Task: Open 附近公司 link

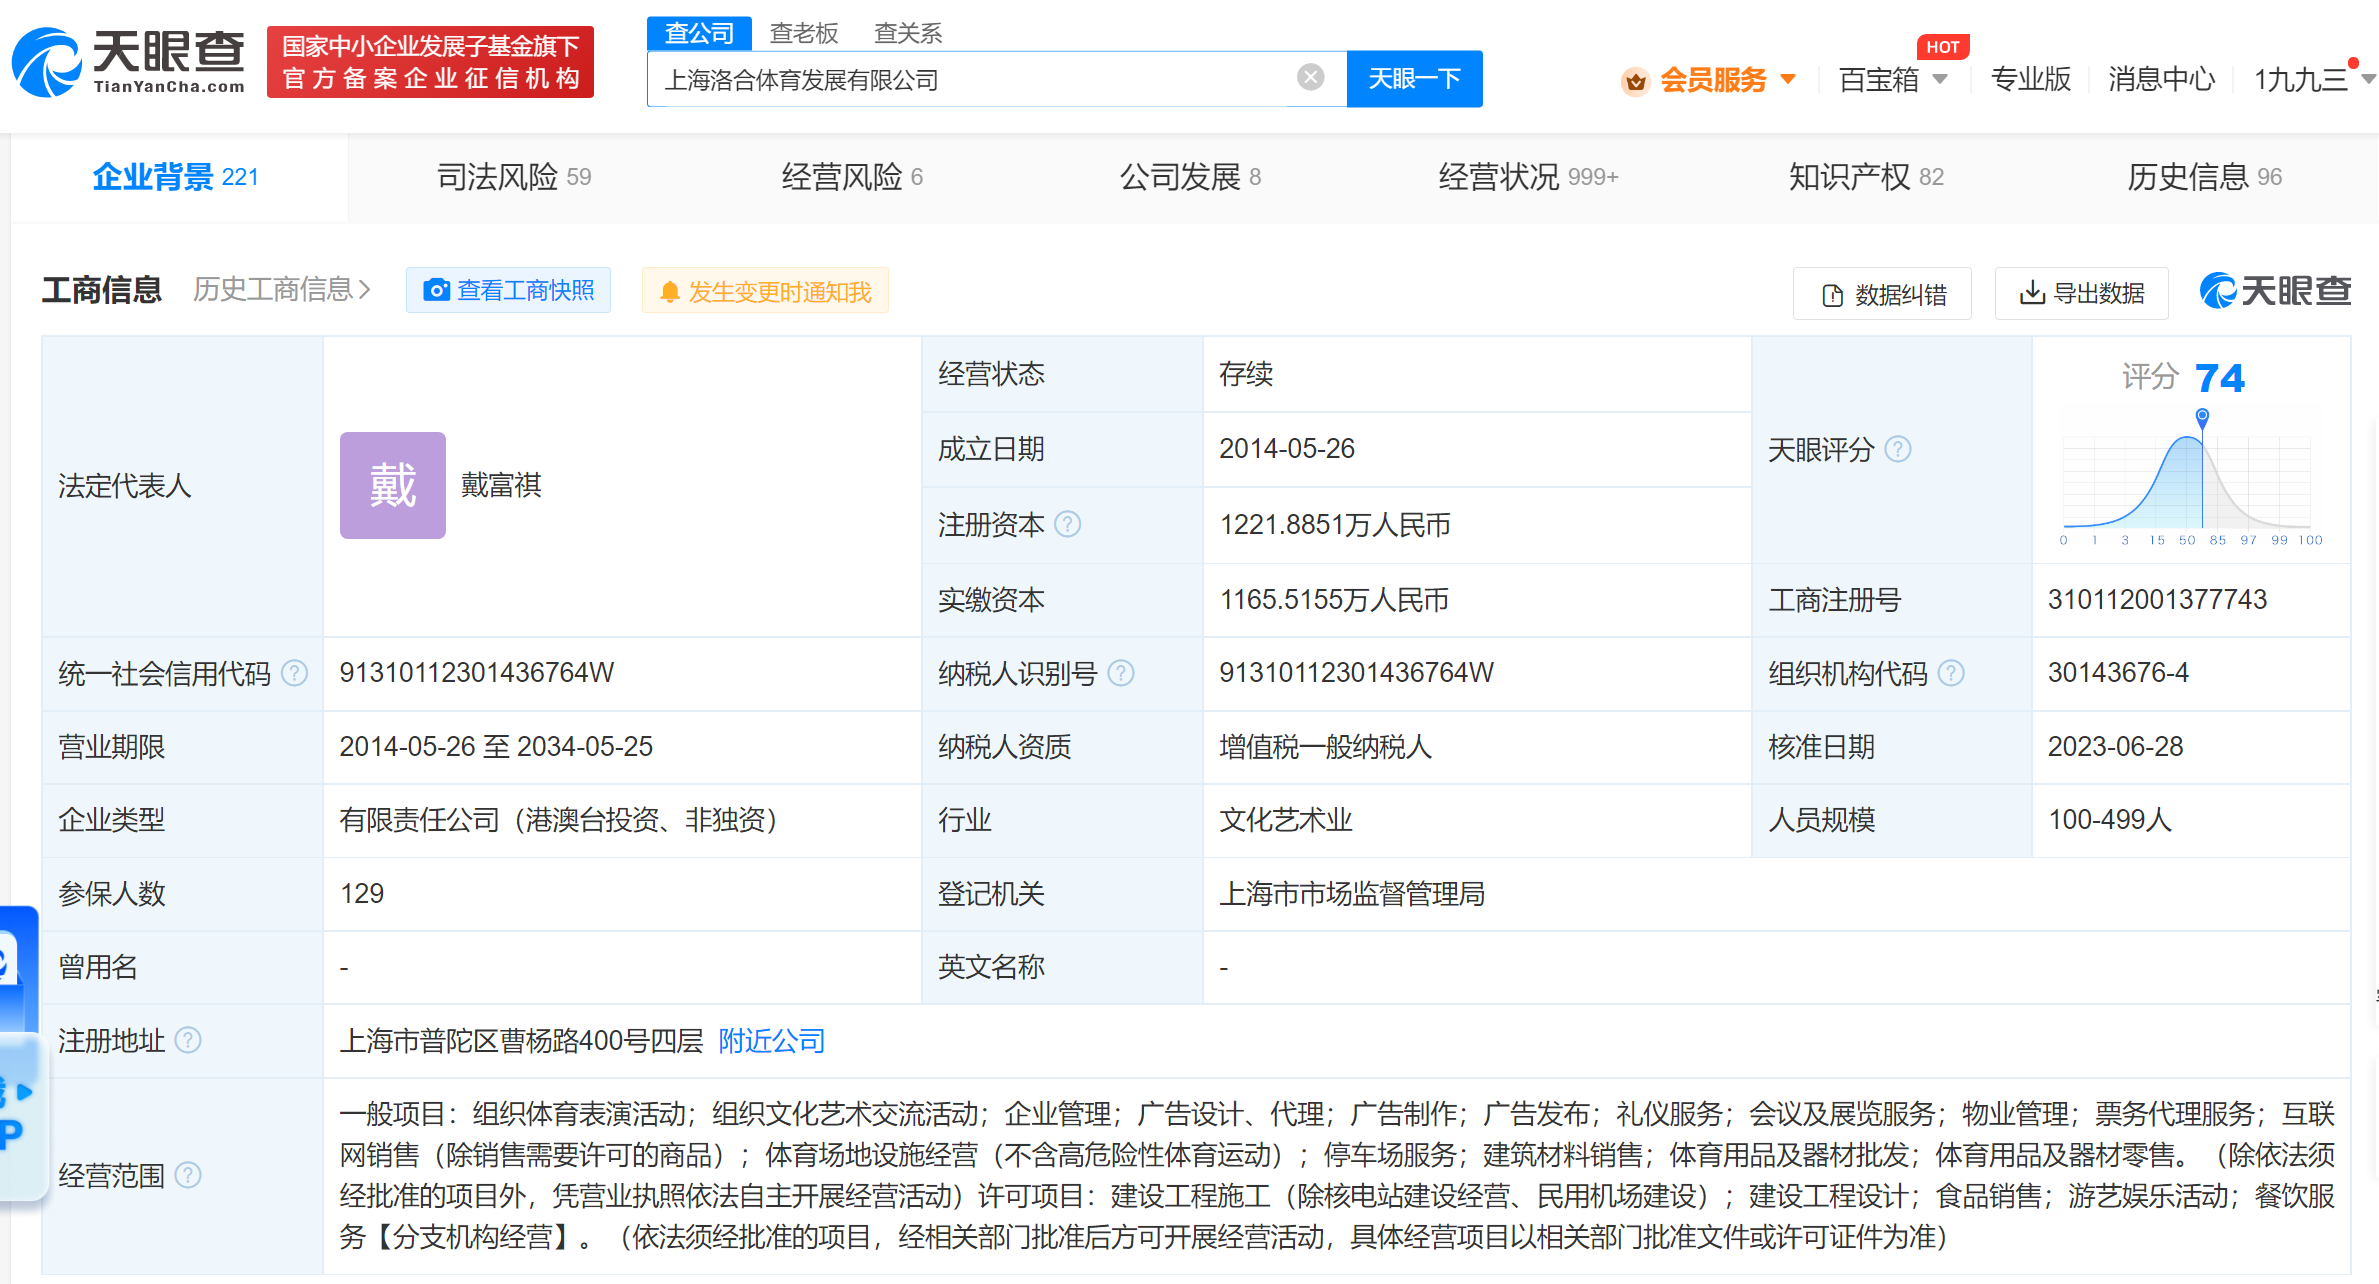Action: (x=771, y=1041)
